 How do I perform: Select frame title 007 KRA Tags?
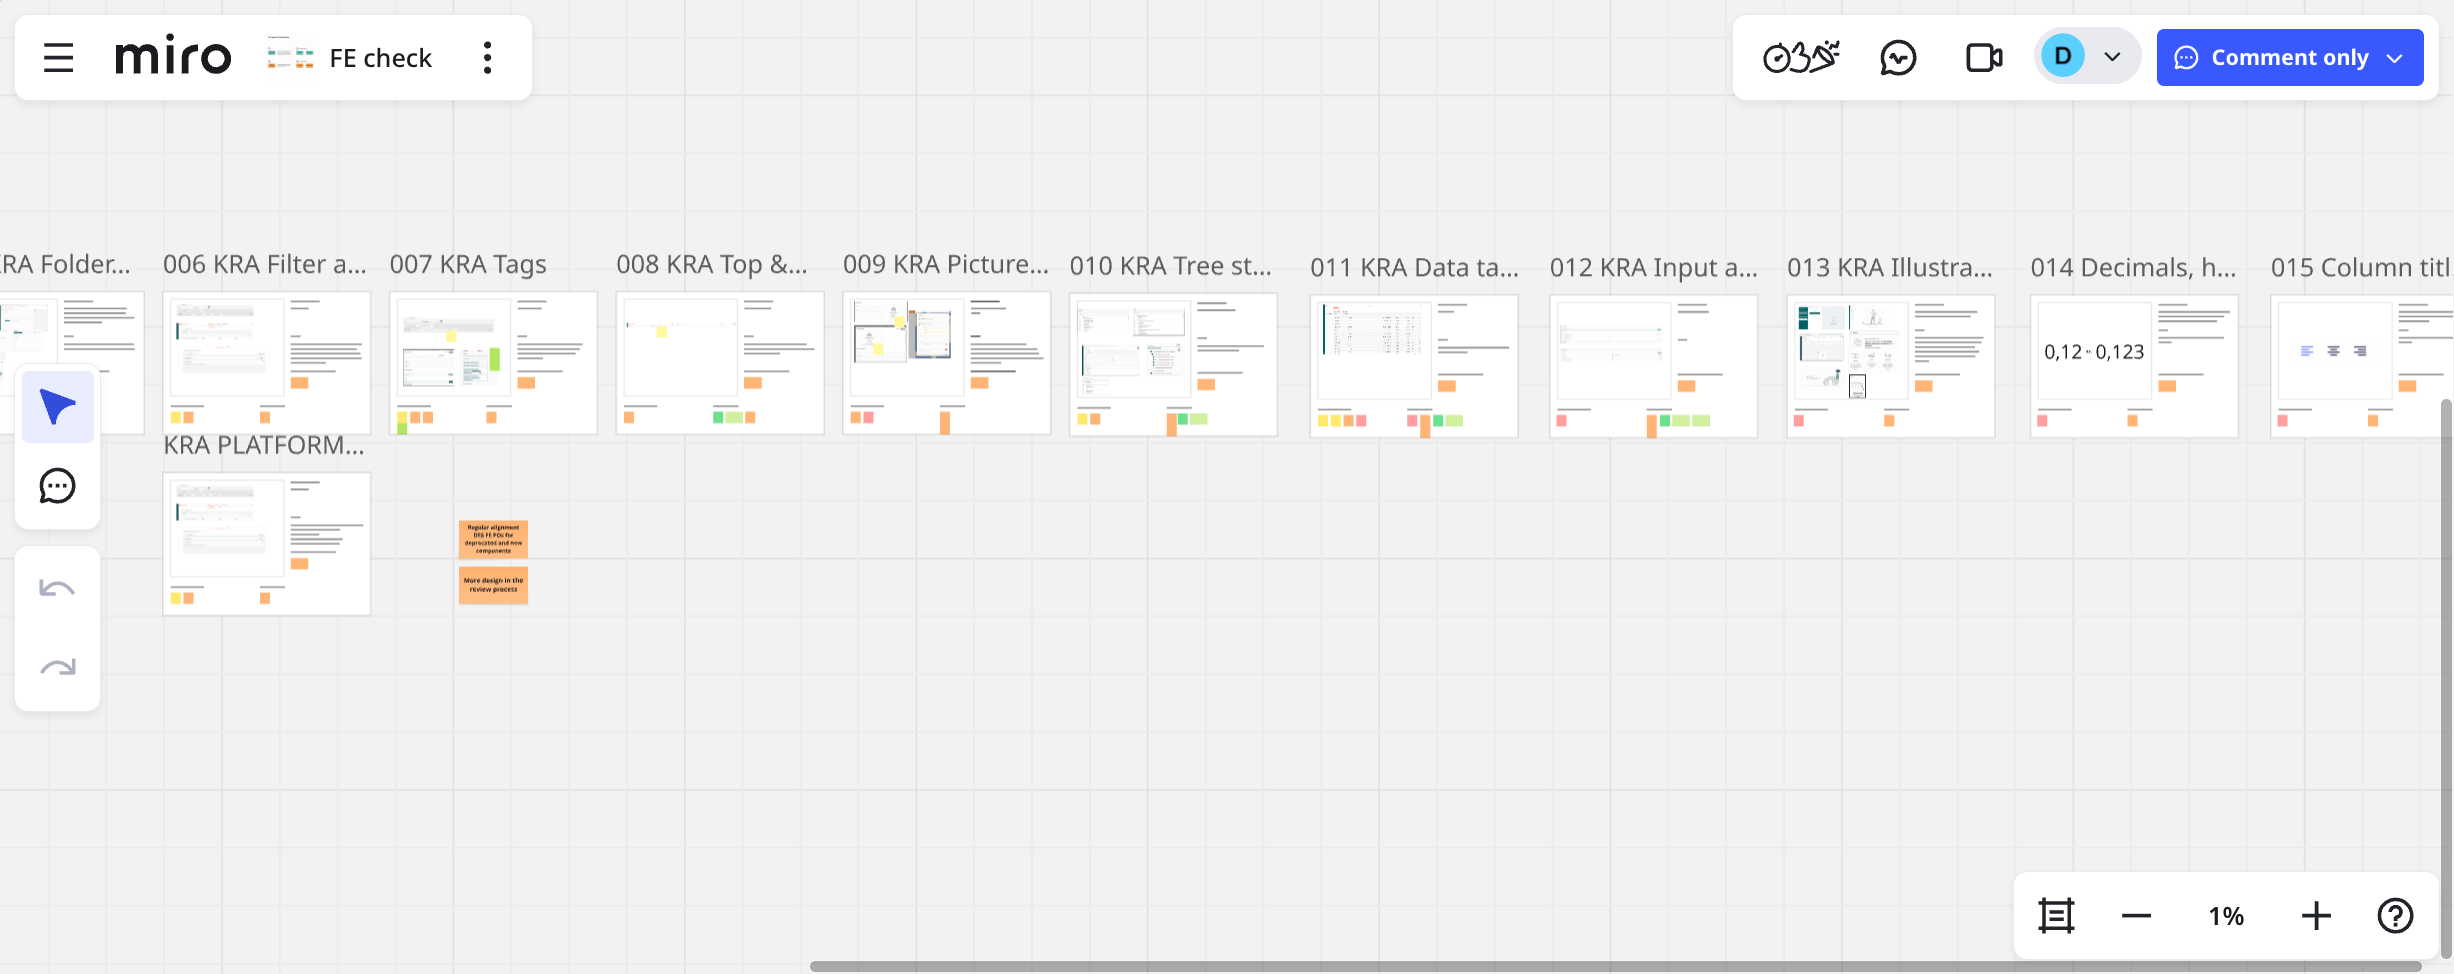(x=468, y=264)
